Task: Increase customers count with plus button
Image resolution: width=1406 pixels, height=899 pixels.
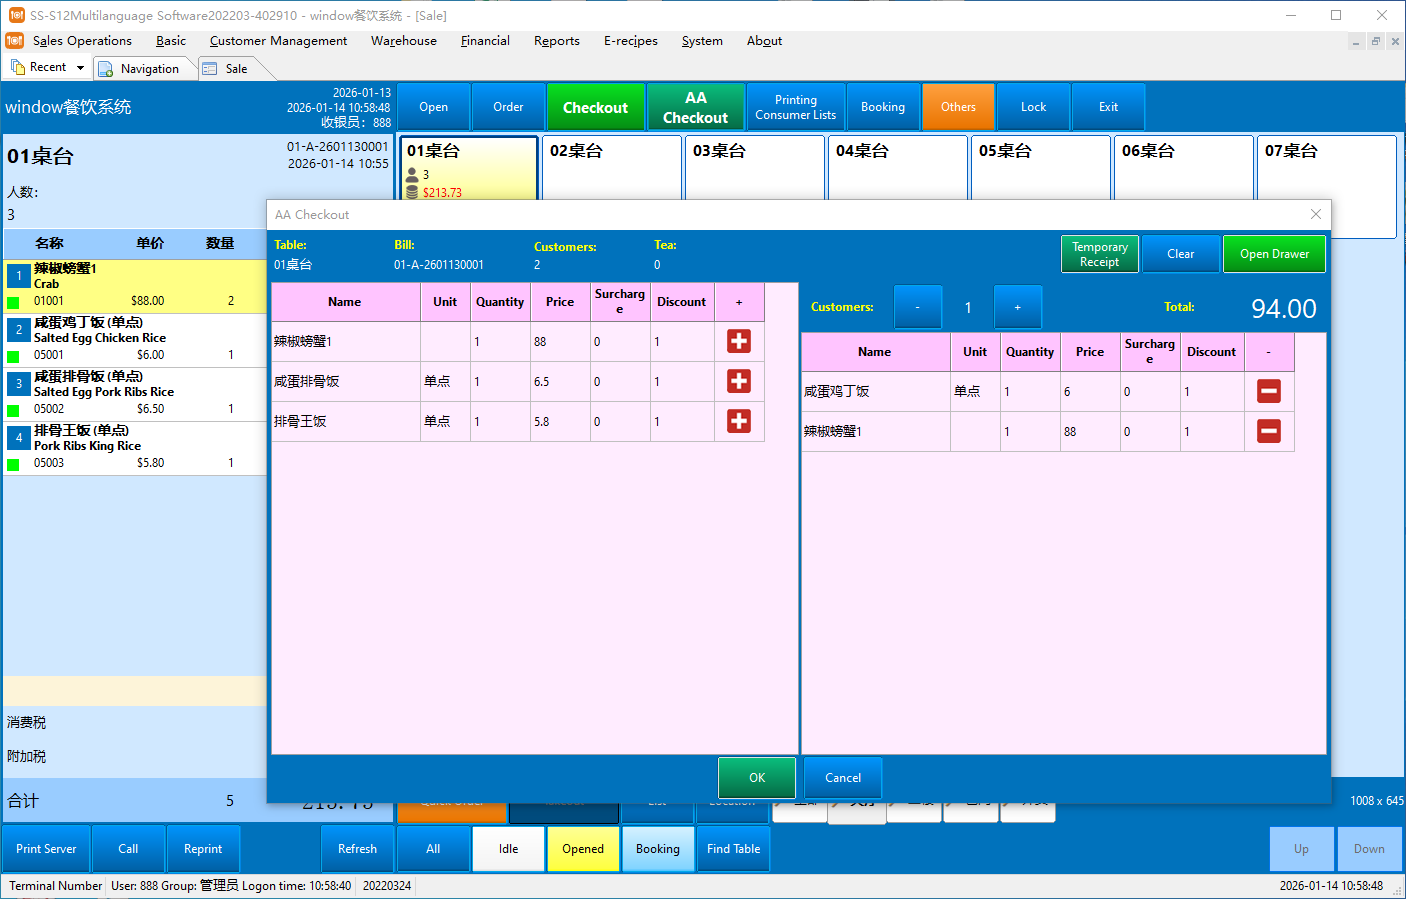Action: tap(1017, 307)
